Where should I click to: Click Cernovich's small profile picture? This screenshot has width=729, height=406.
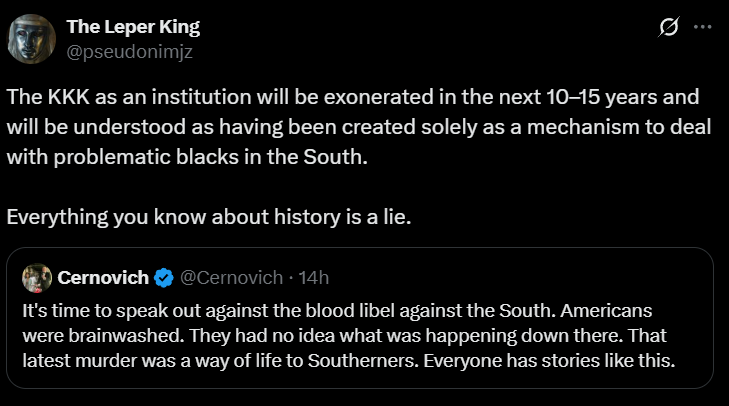pos(37,276)
